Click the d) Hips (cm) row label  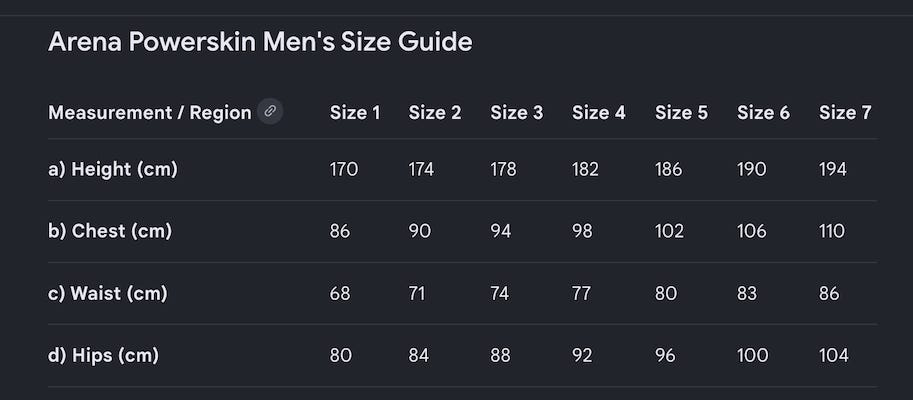click(x=104, y=355)
